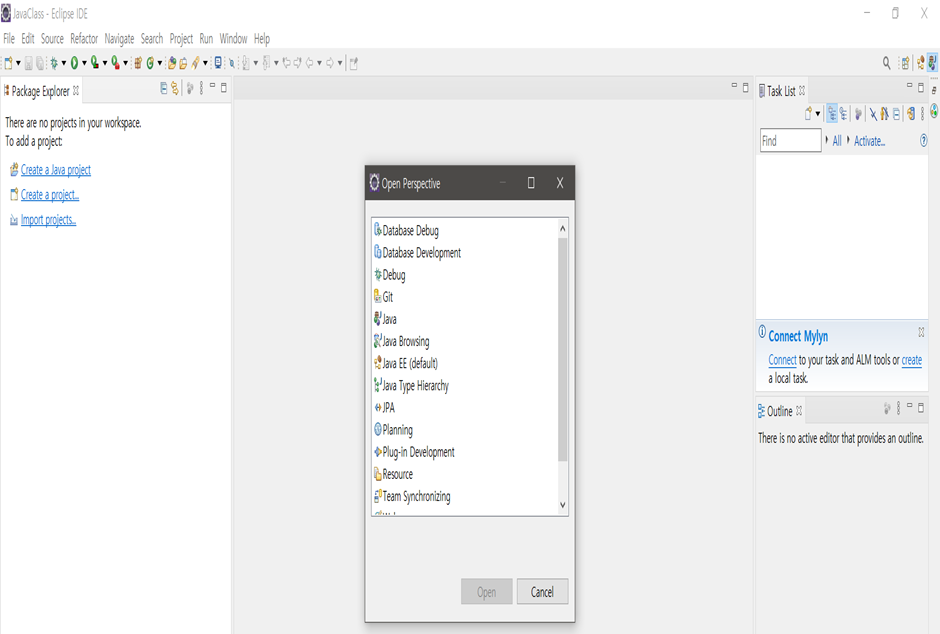Open the Source menu
This screenshot has height=634, width=940.
coord(52,38)
